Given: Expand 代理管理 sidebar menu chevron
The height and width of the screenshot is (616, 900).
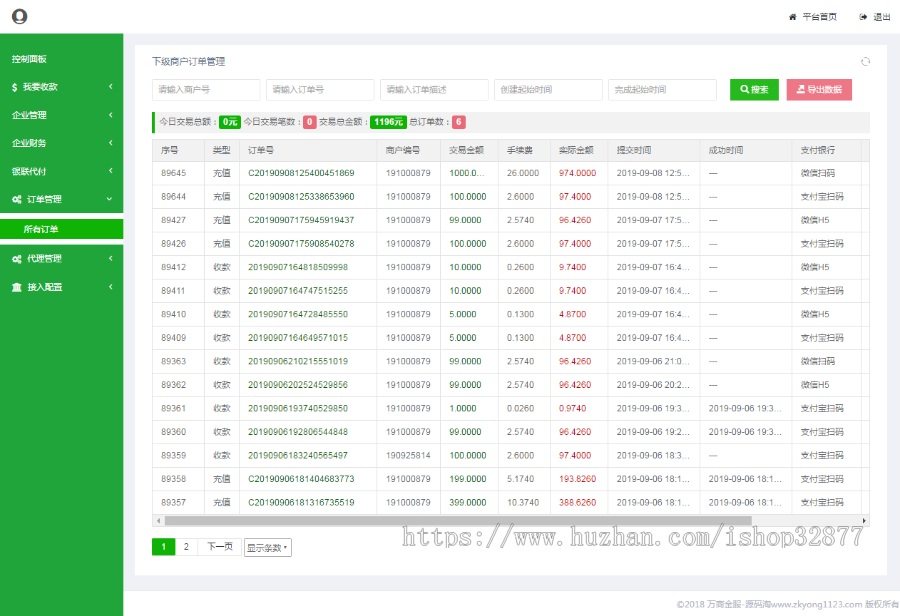Looking at the screenshot, I should tap(111, 259).
